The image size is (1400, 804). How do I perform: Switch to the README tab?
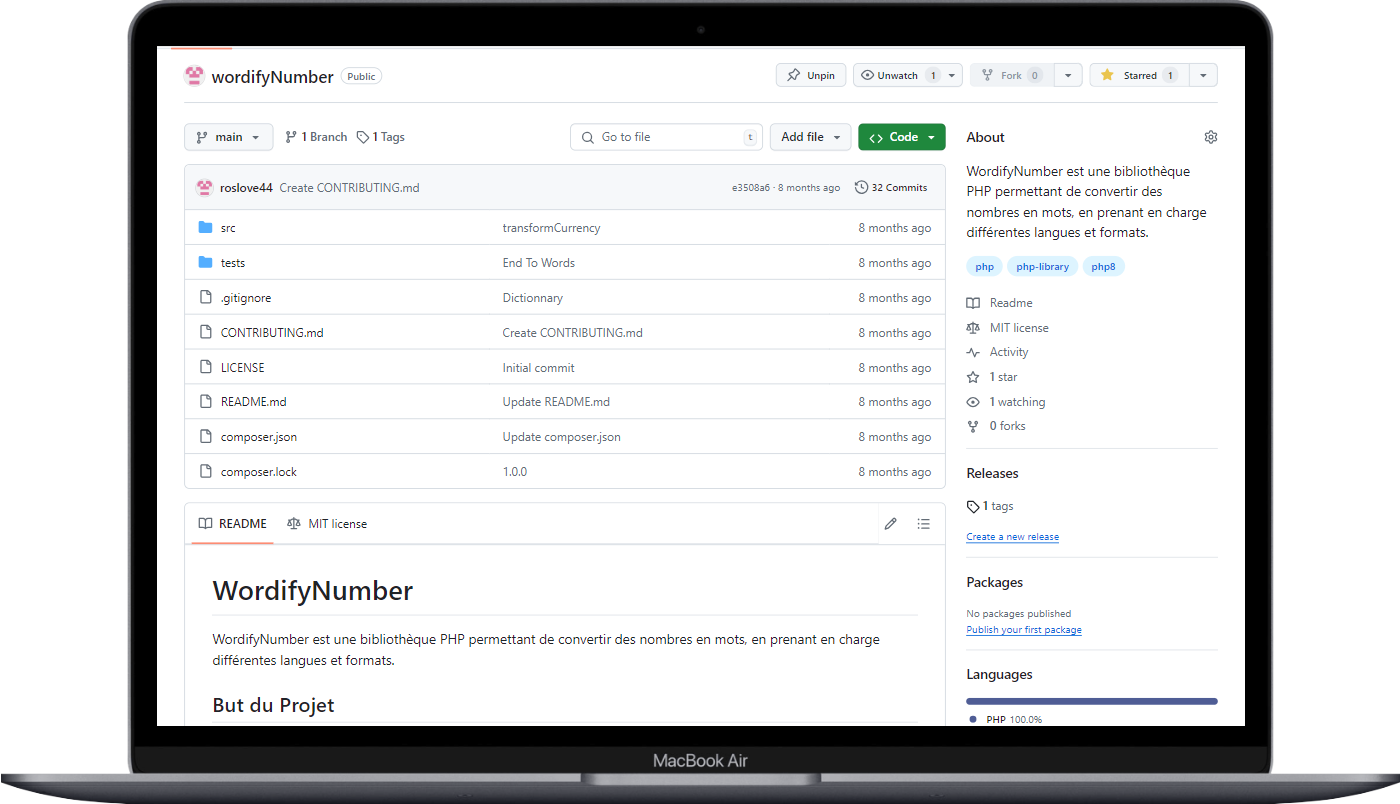click(232, 524)
